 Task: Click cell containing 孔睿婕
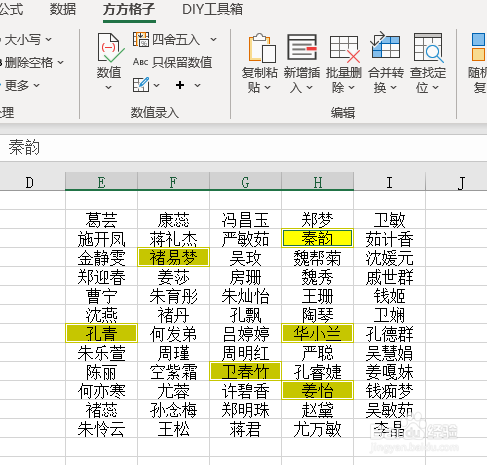317,371
